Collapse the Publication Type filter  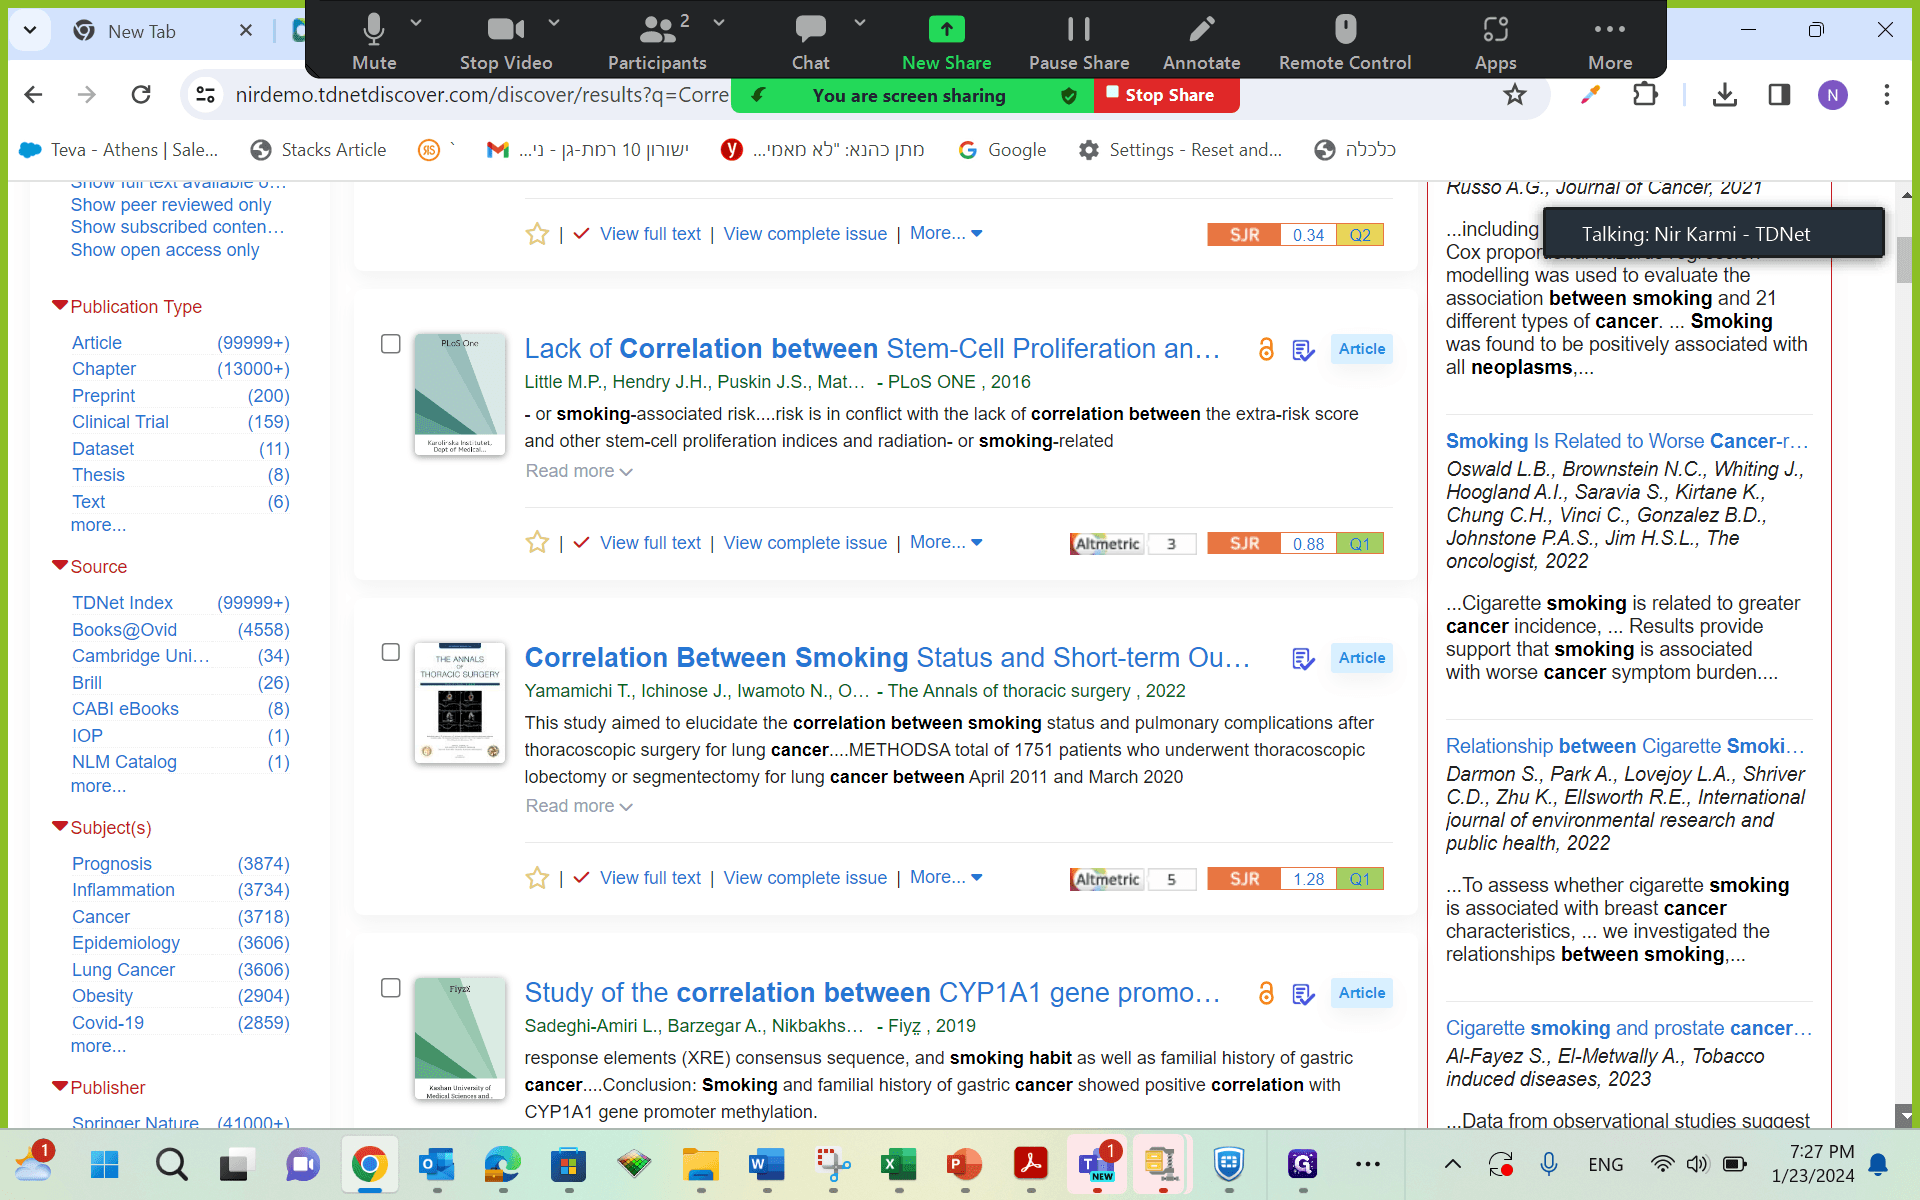coord(60,306)
